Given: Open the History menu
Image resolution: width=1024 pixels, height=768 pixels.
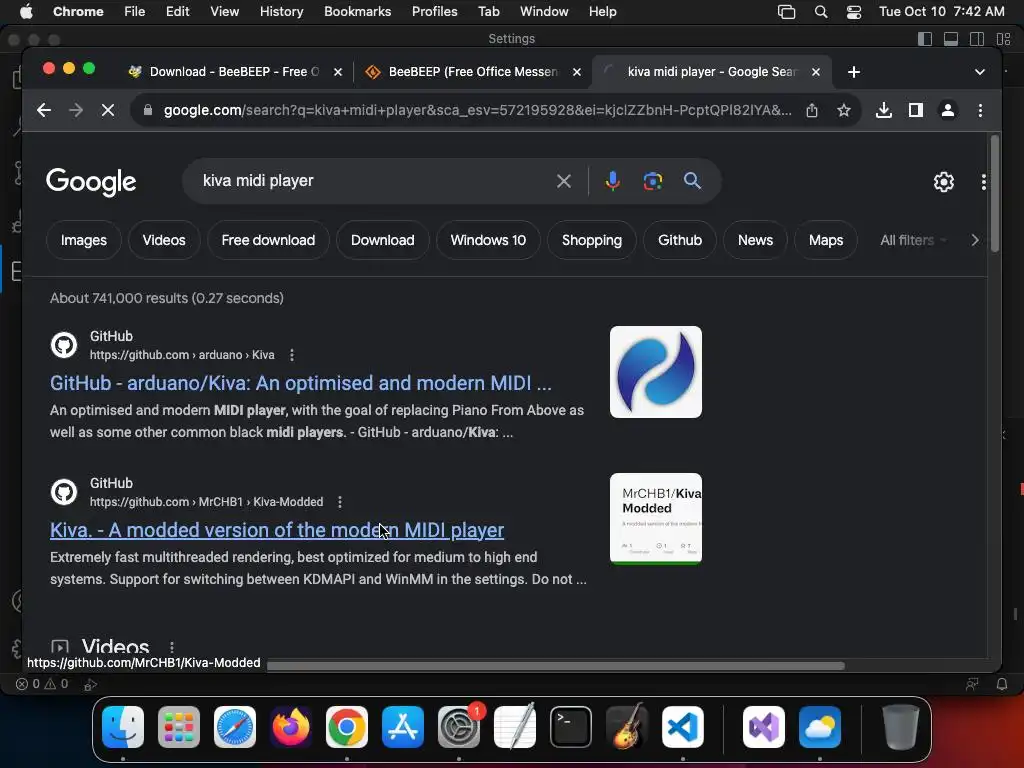Looking at the screenshot, I should tap(281, 12).
